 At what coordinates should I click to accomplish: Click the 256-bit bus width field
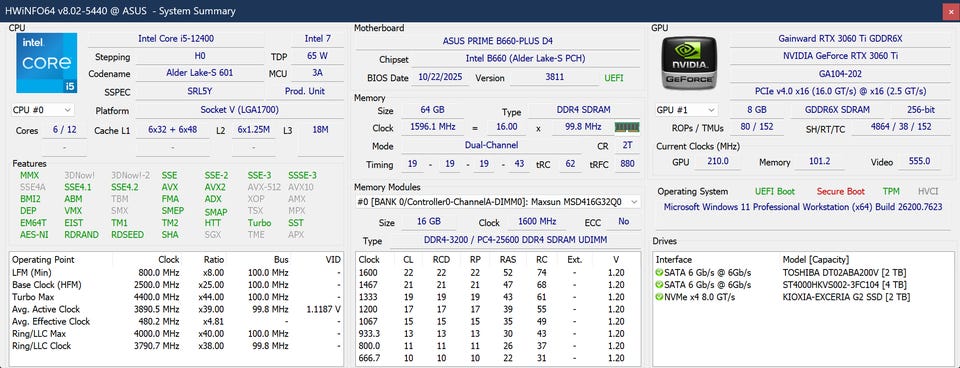coord(920,110)
